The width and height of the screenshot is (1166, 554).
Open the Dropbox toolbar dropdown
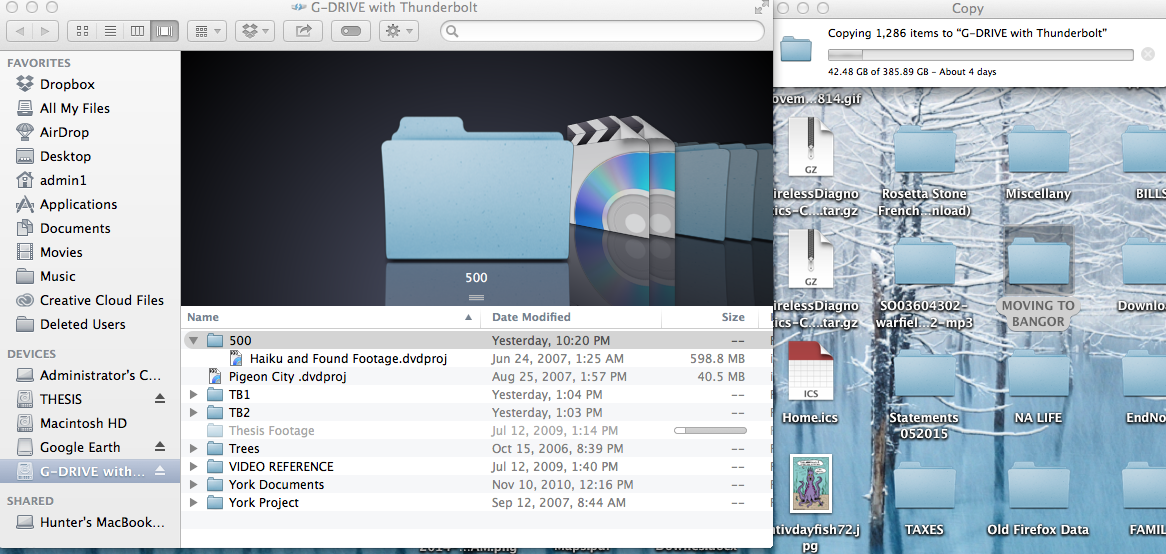[254, 31]
